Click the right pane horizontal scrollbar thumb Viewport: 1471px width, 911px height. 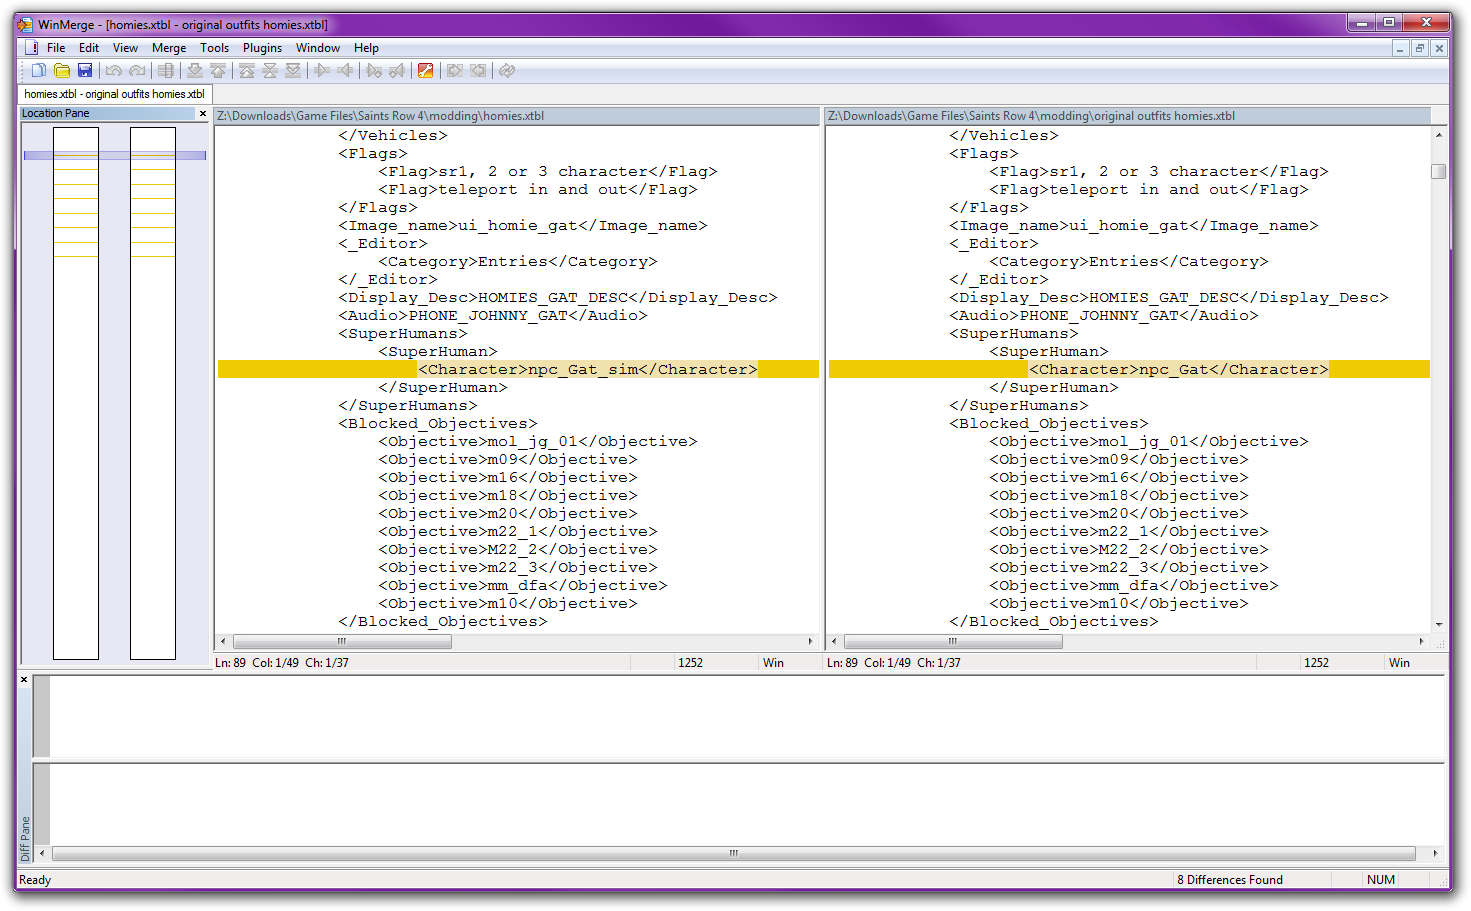tap(953, 641)
